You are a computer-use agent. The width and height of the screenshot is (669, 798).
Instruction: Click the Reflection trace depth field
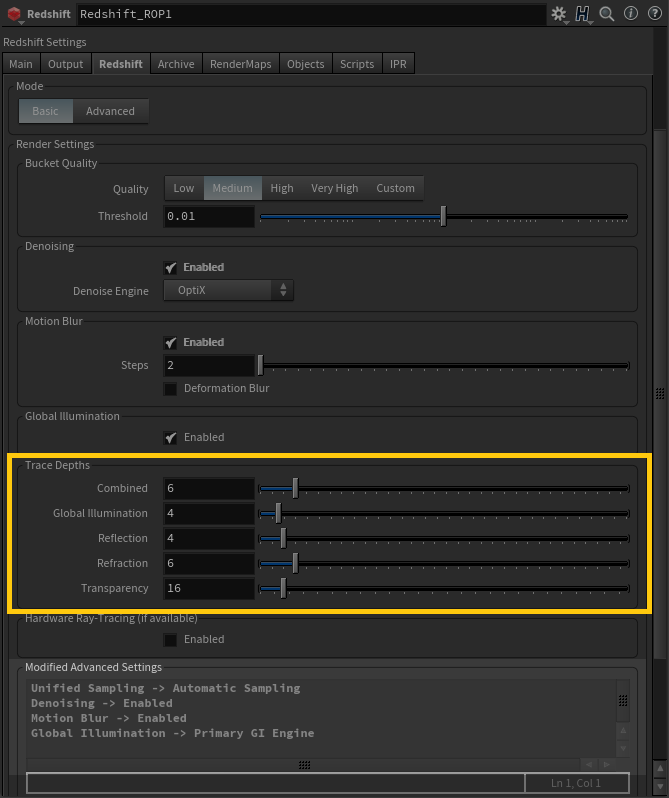click(x=209, y=539)
